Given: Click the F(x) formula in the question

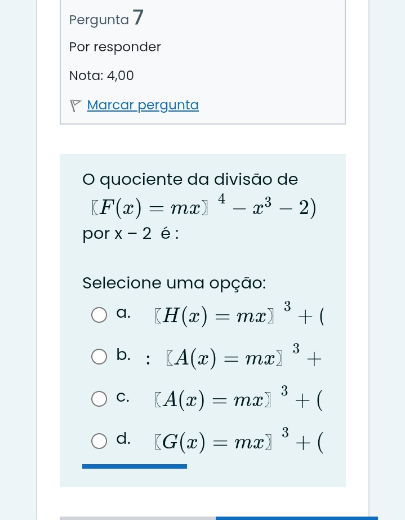Looking at the screenshot, I should (203, 207).
